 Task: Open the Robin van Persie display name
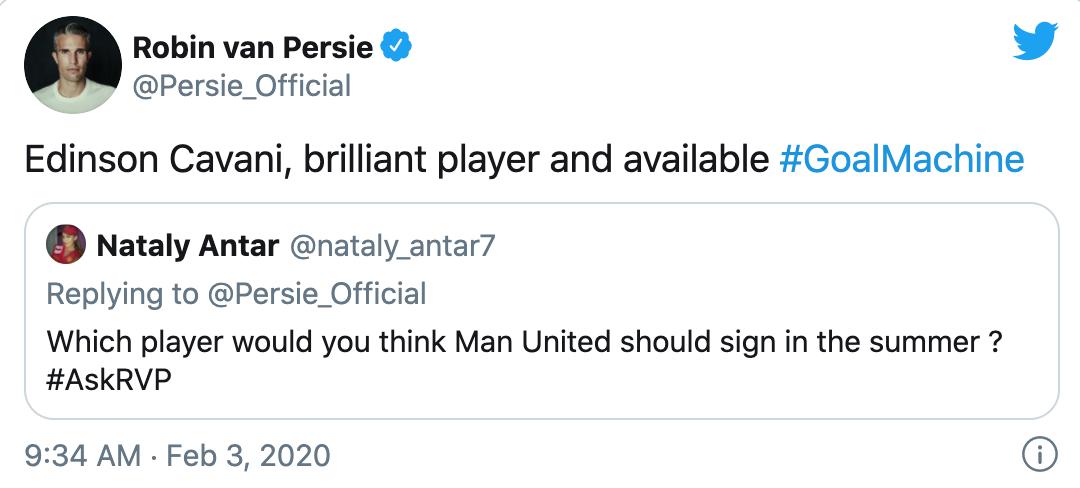[252, 46]
